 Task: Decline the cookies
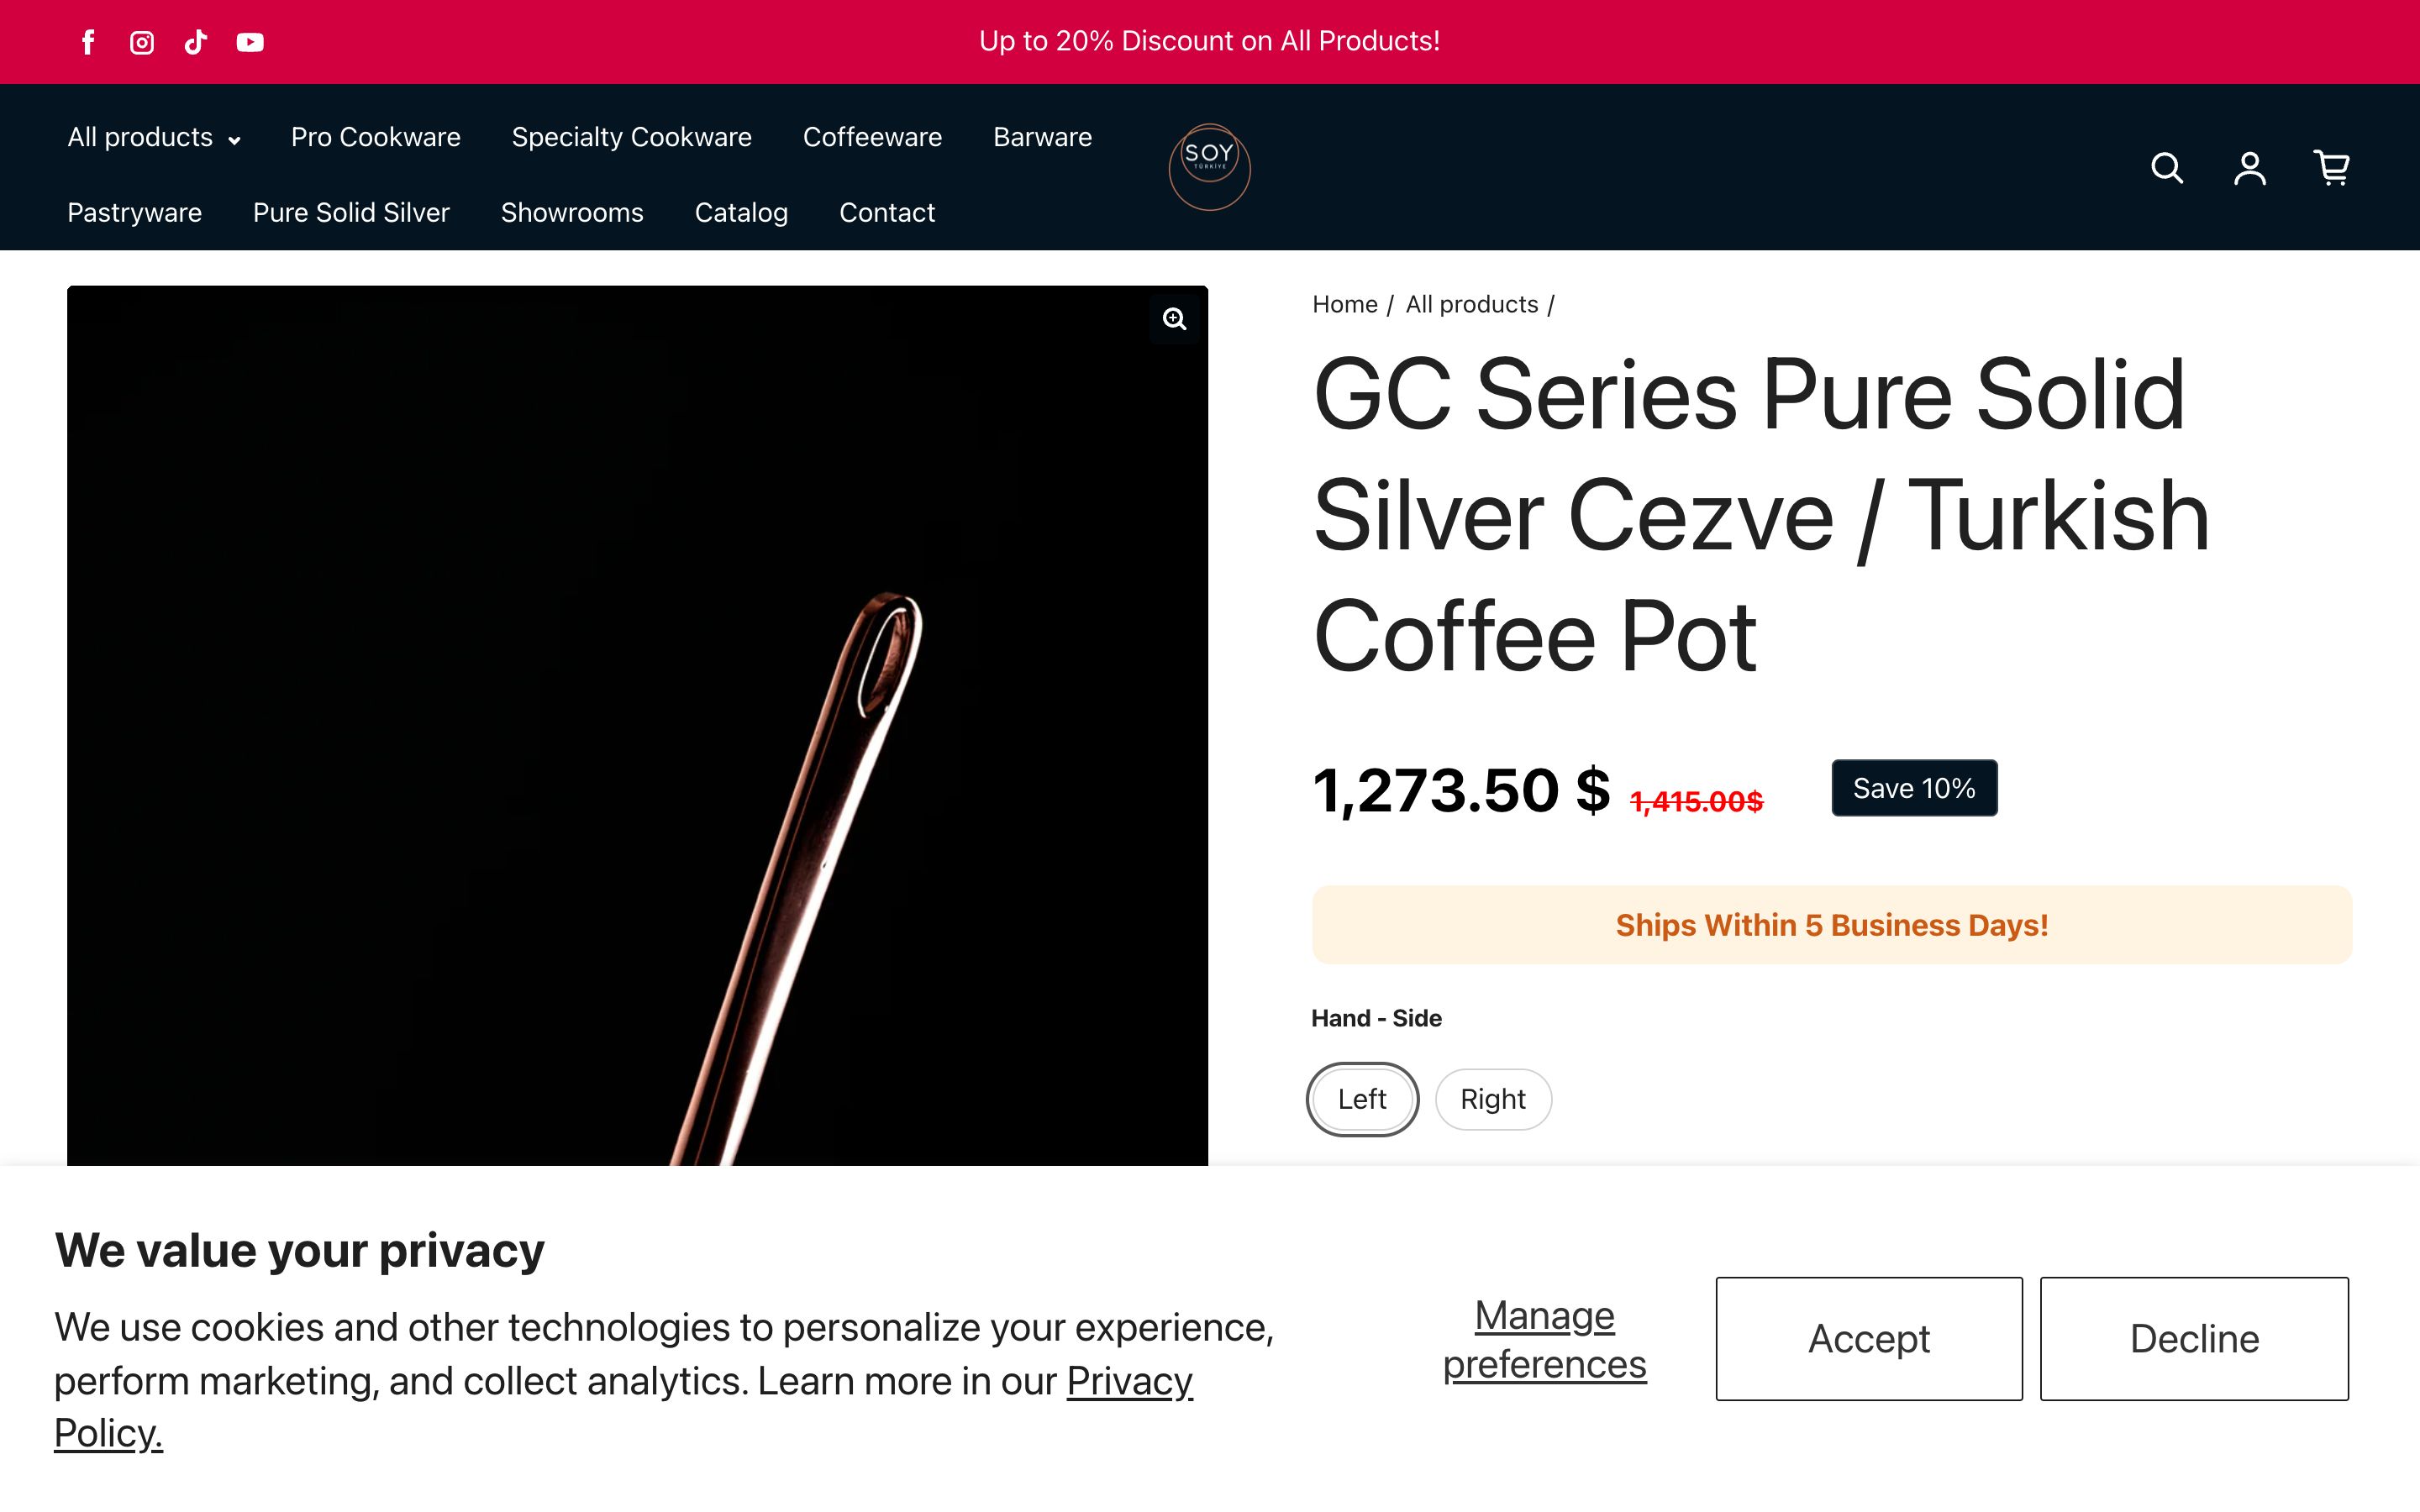pyautogui.click(x=2193, y=1338)
